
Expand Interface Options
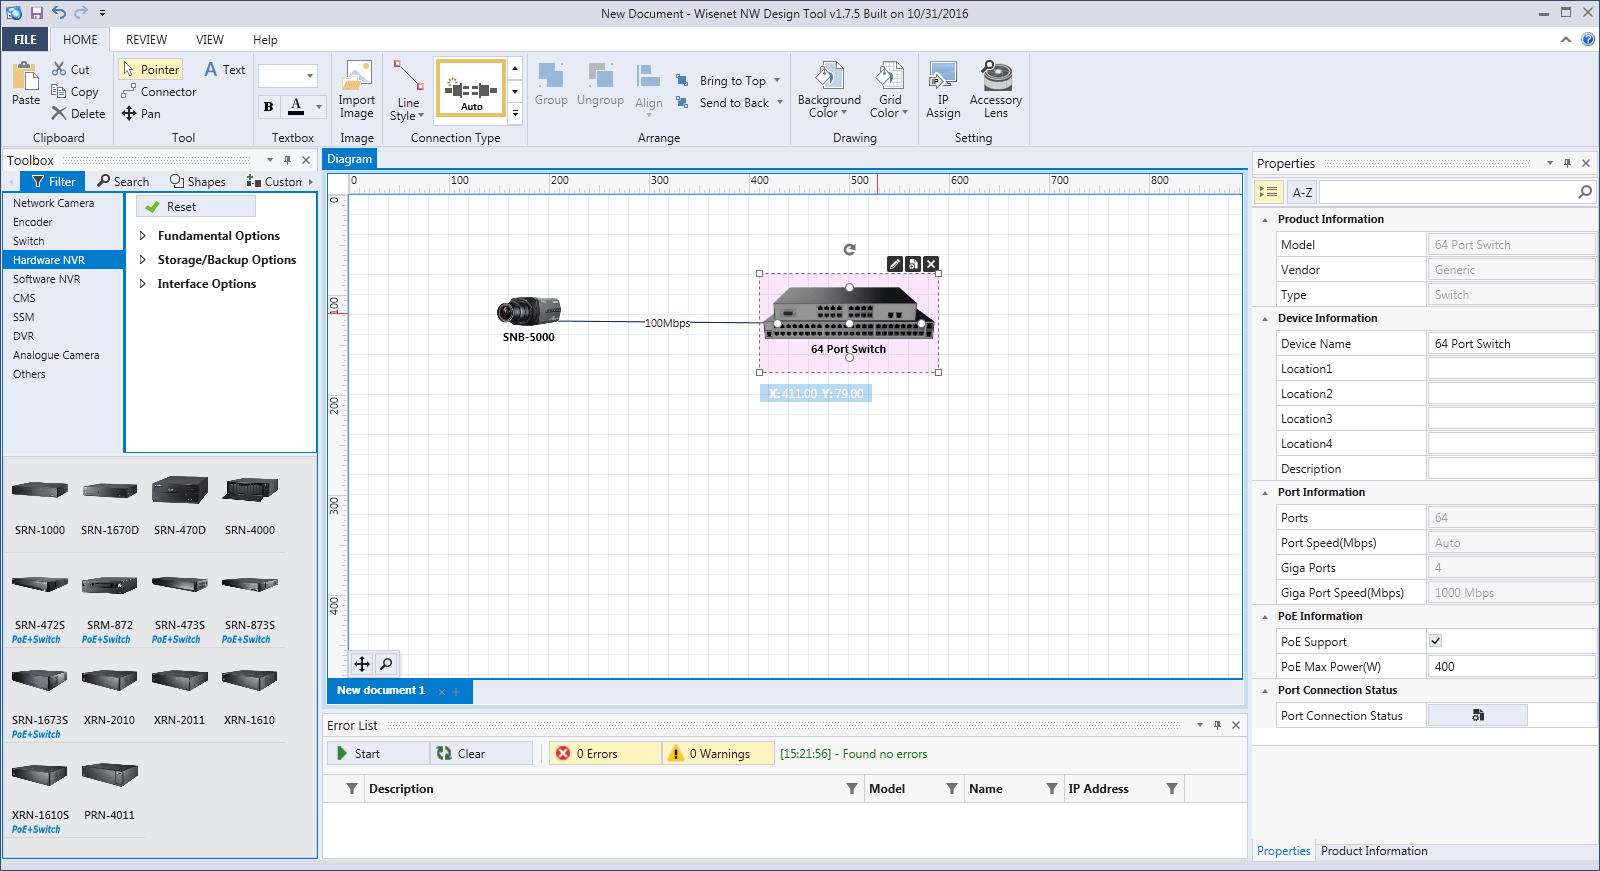coord(142,284)
